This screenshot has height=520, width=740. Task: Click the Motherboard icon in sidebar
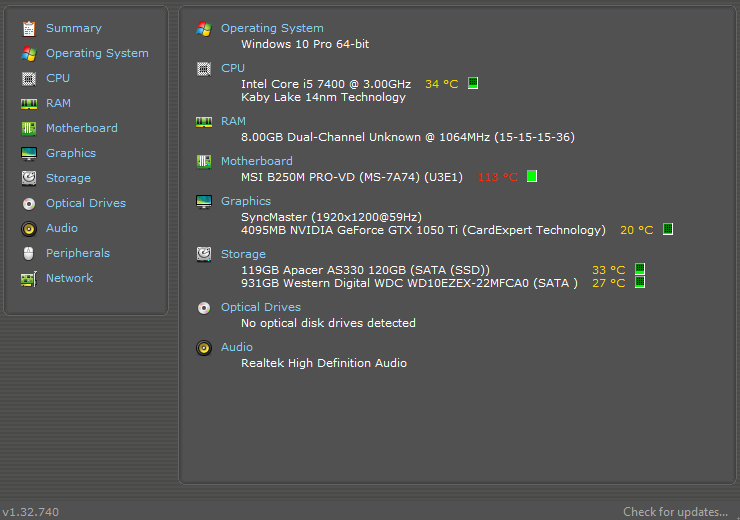pos(29,128)
